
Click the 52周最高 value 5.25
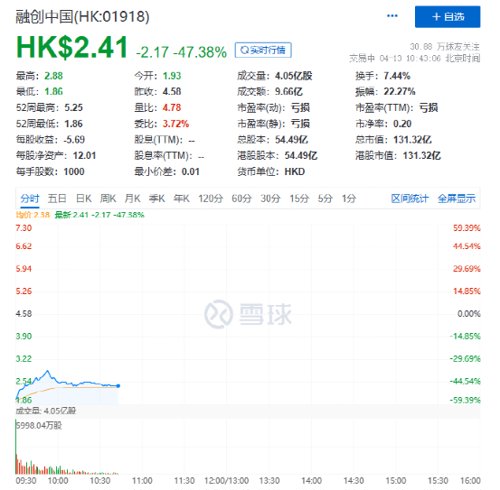(73, 108)
